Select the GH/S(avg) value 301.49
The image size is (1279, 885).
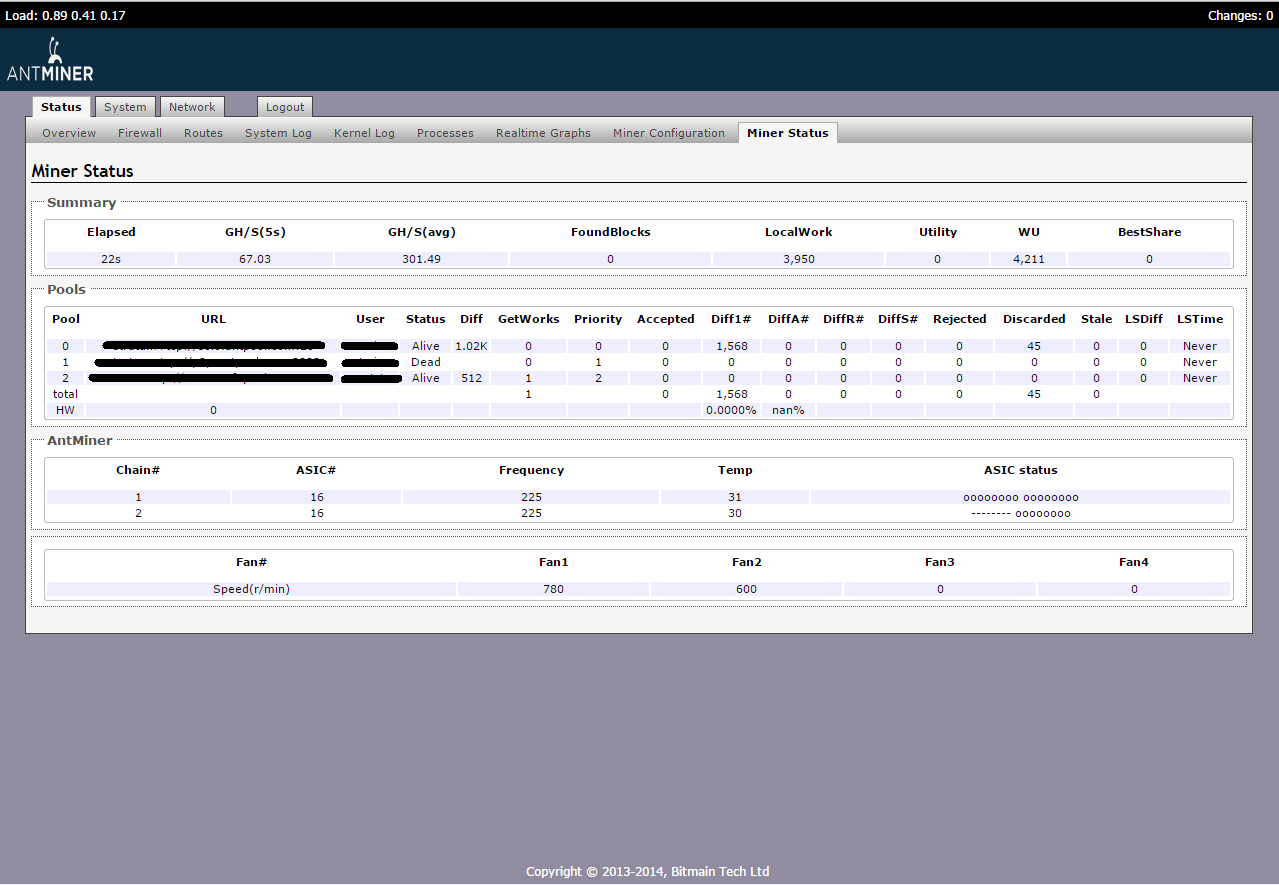(422, 259)
